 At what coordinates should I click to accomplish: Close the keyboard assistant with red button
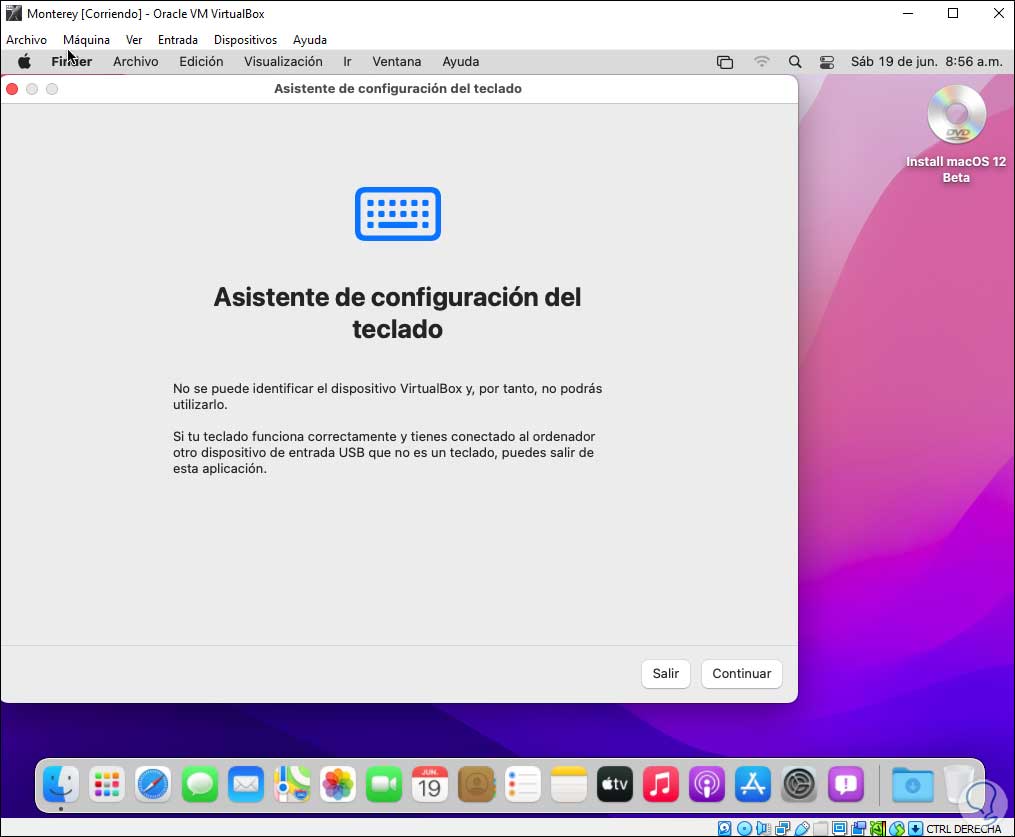click(12, 89)
